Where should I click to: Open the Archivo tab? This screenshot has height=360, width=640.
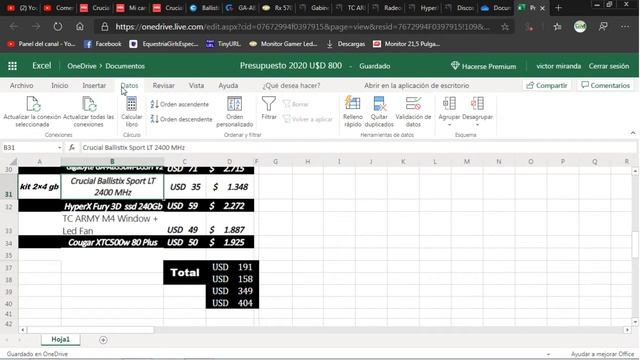click(22, 85)
